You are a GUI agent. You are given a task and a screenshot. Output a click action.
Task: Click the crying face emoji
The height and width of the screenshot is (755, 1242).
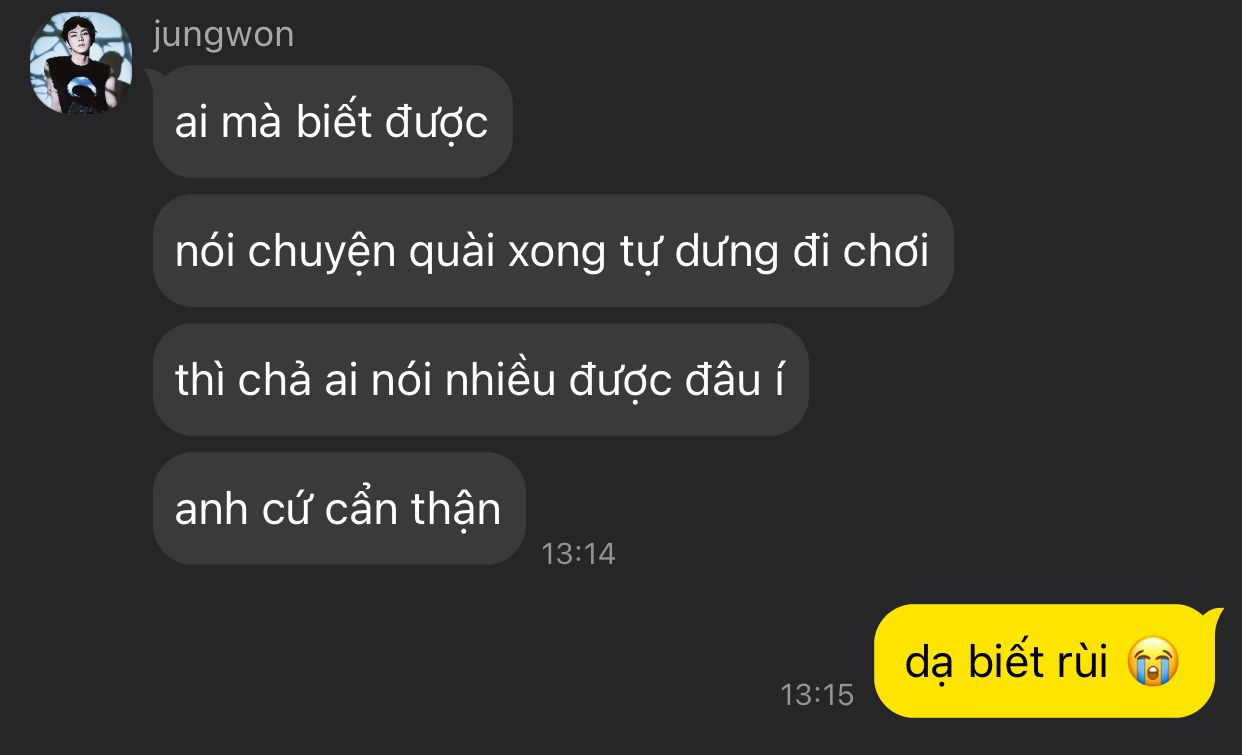tap(1153, 662)
